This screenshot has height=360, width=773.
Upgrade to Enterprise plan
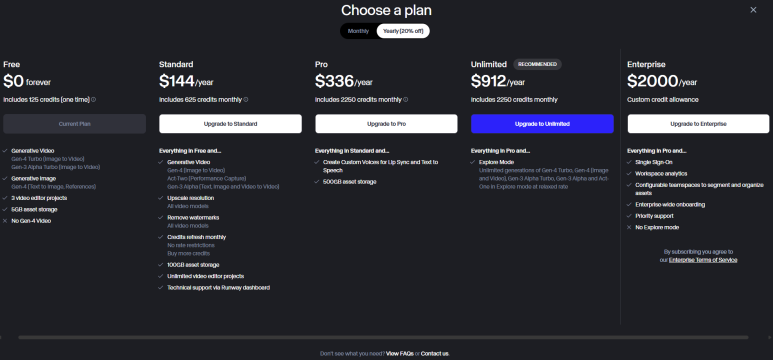tap(698, 124)
